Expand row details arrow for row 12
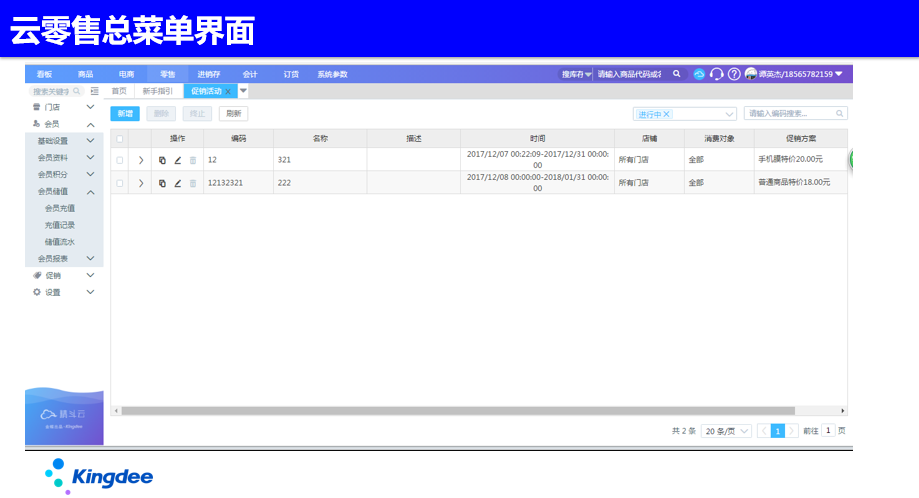 click(141, 159)
